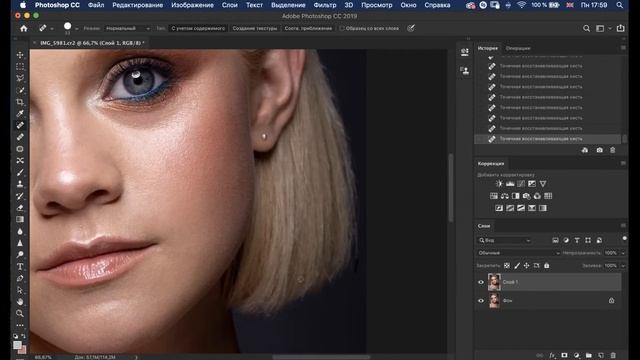Image resolution: width=640 pixels, height=360 pixels.
Task: Open the 'Окно' menu
Action: [x=408, y=5]
